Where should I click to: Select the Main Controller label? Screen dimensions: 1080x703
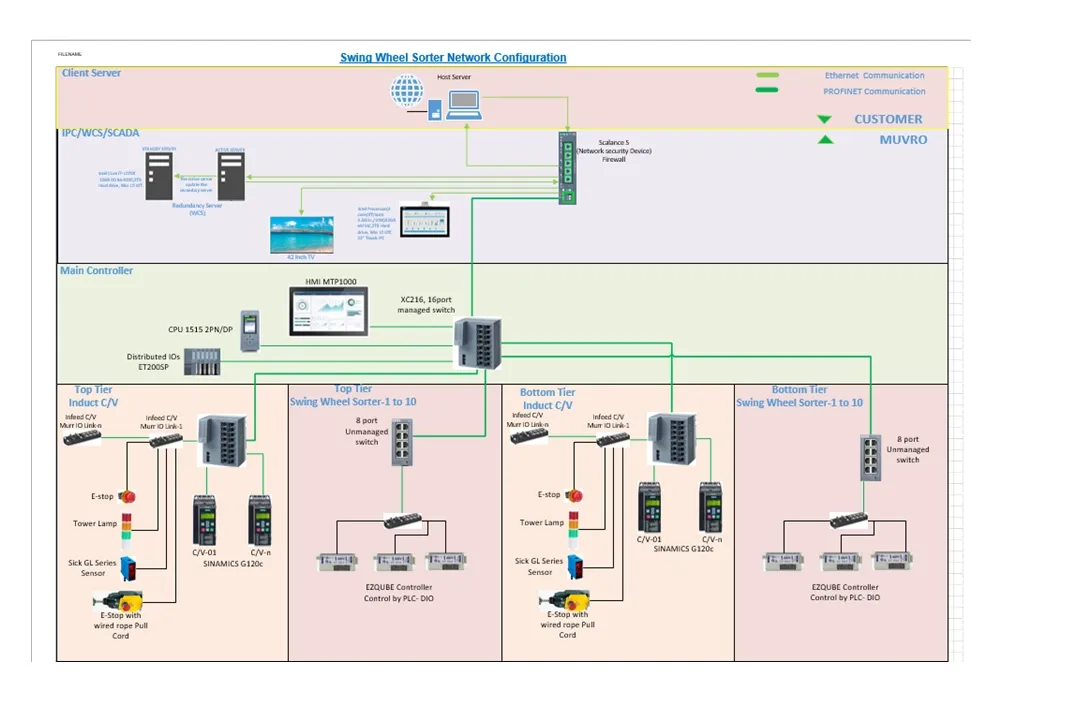point(96,271)
